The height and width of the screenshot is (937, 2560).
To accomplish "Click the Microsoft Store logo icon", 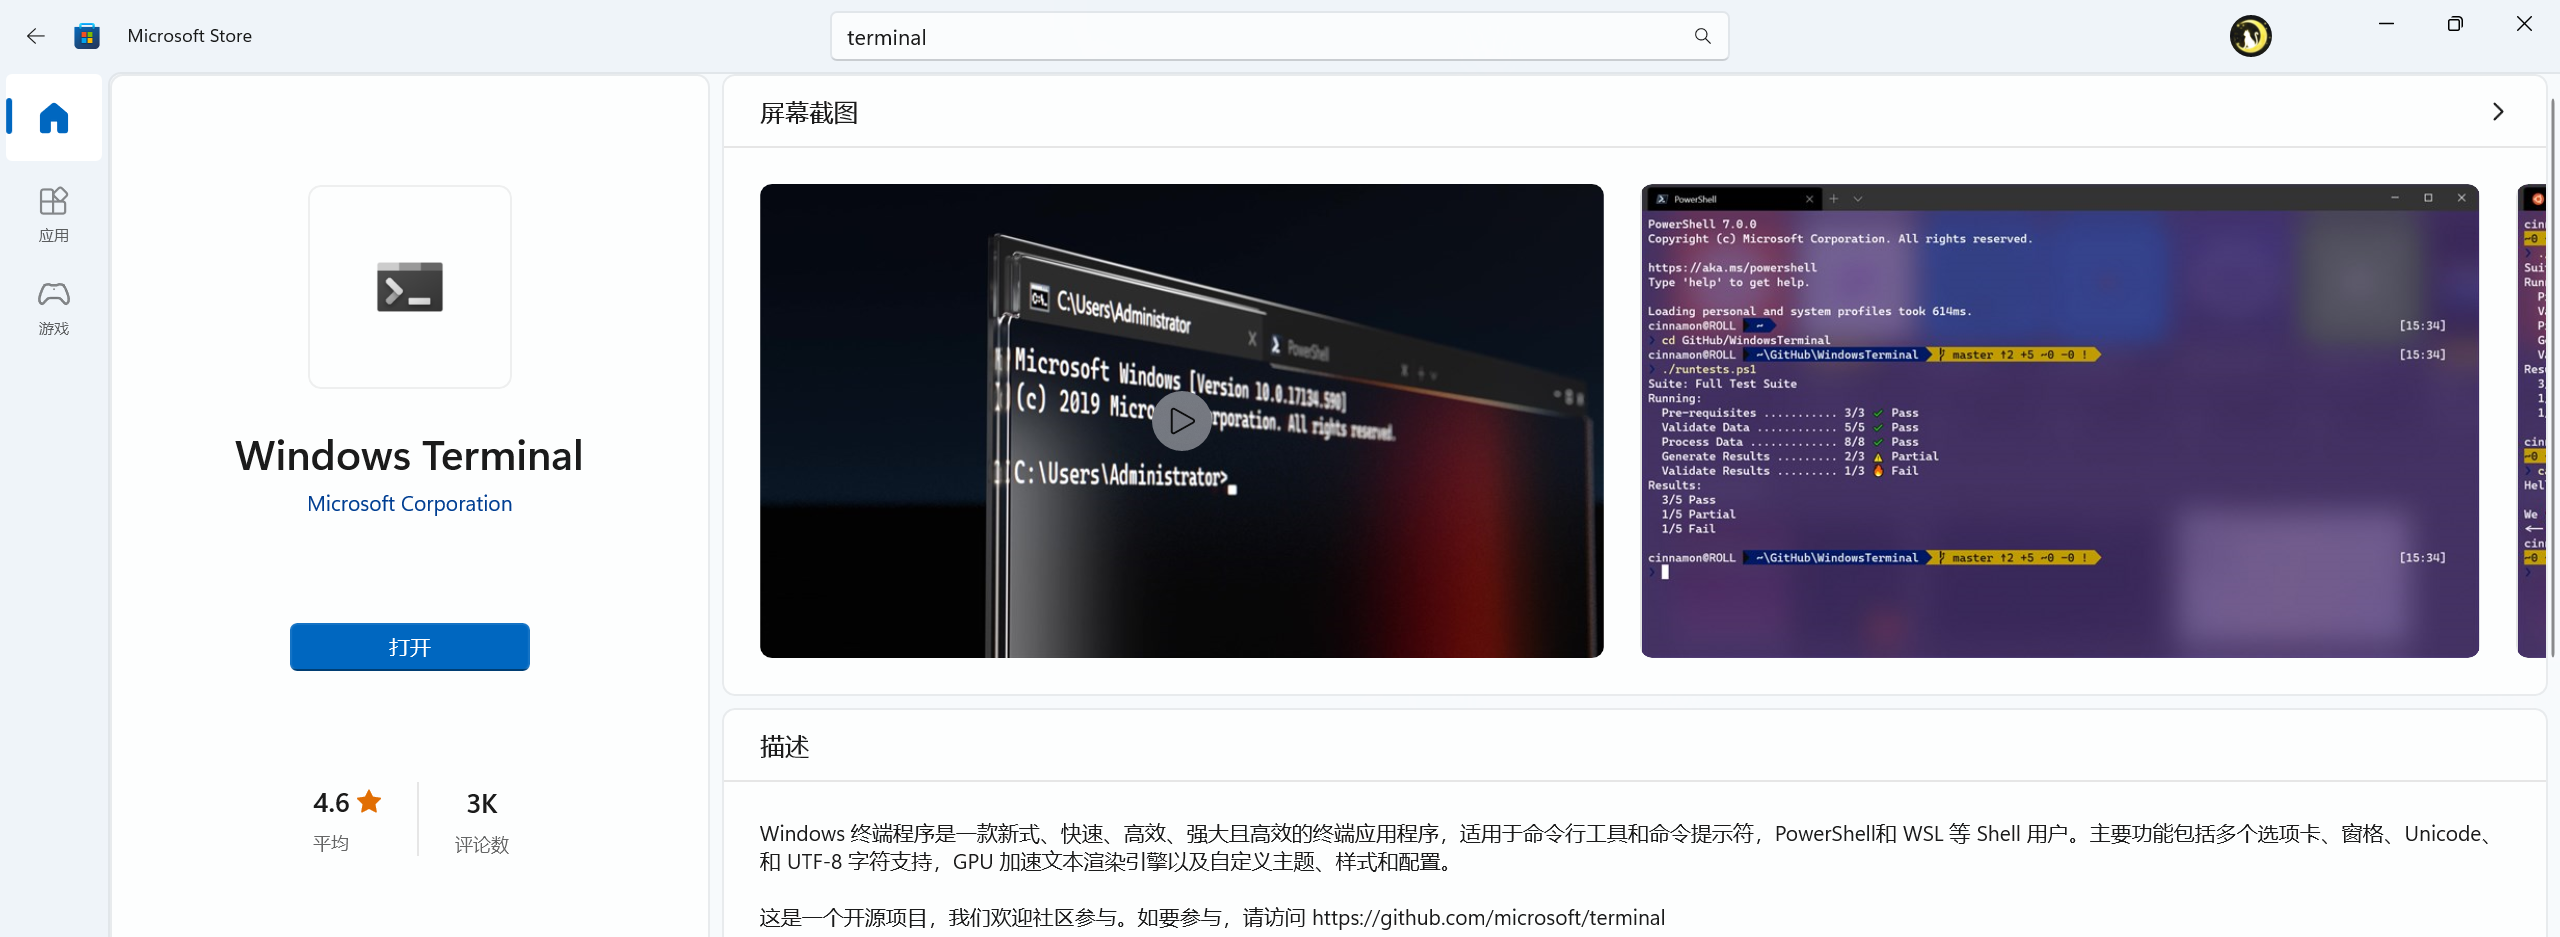I will pos(87,35).
